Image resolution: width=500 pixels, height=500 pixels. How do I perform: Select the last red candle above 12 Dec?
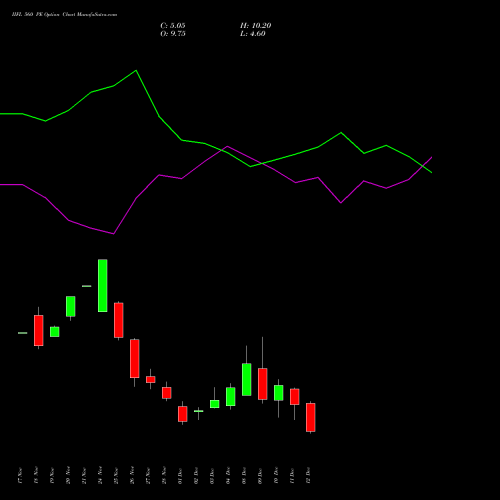click(311, 417)
